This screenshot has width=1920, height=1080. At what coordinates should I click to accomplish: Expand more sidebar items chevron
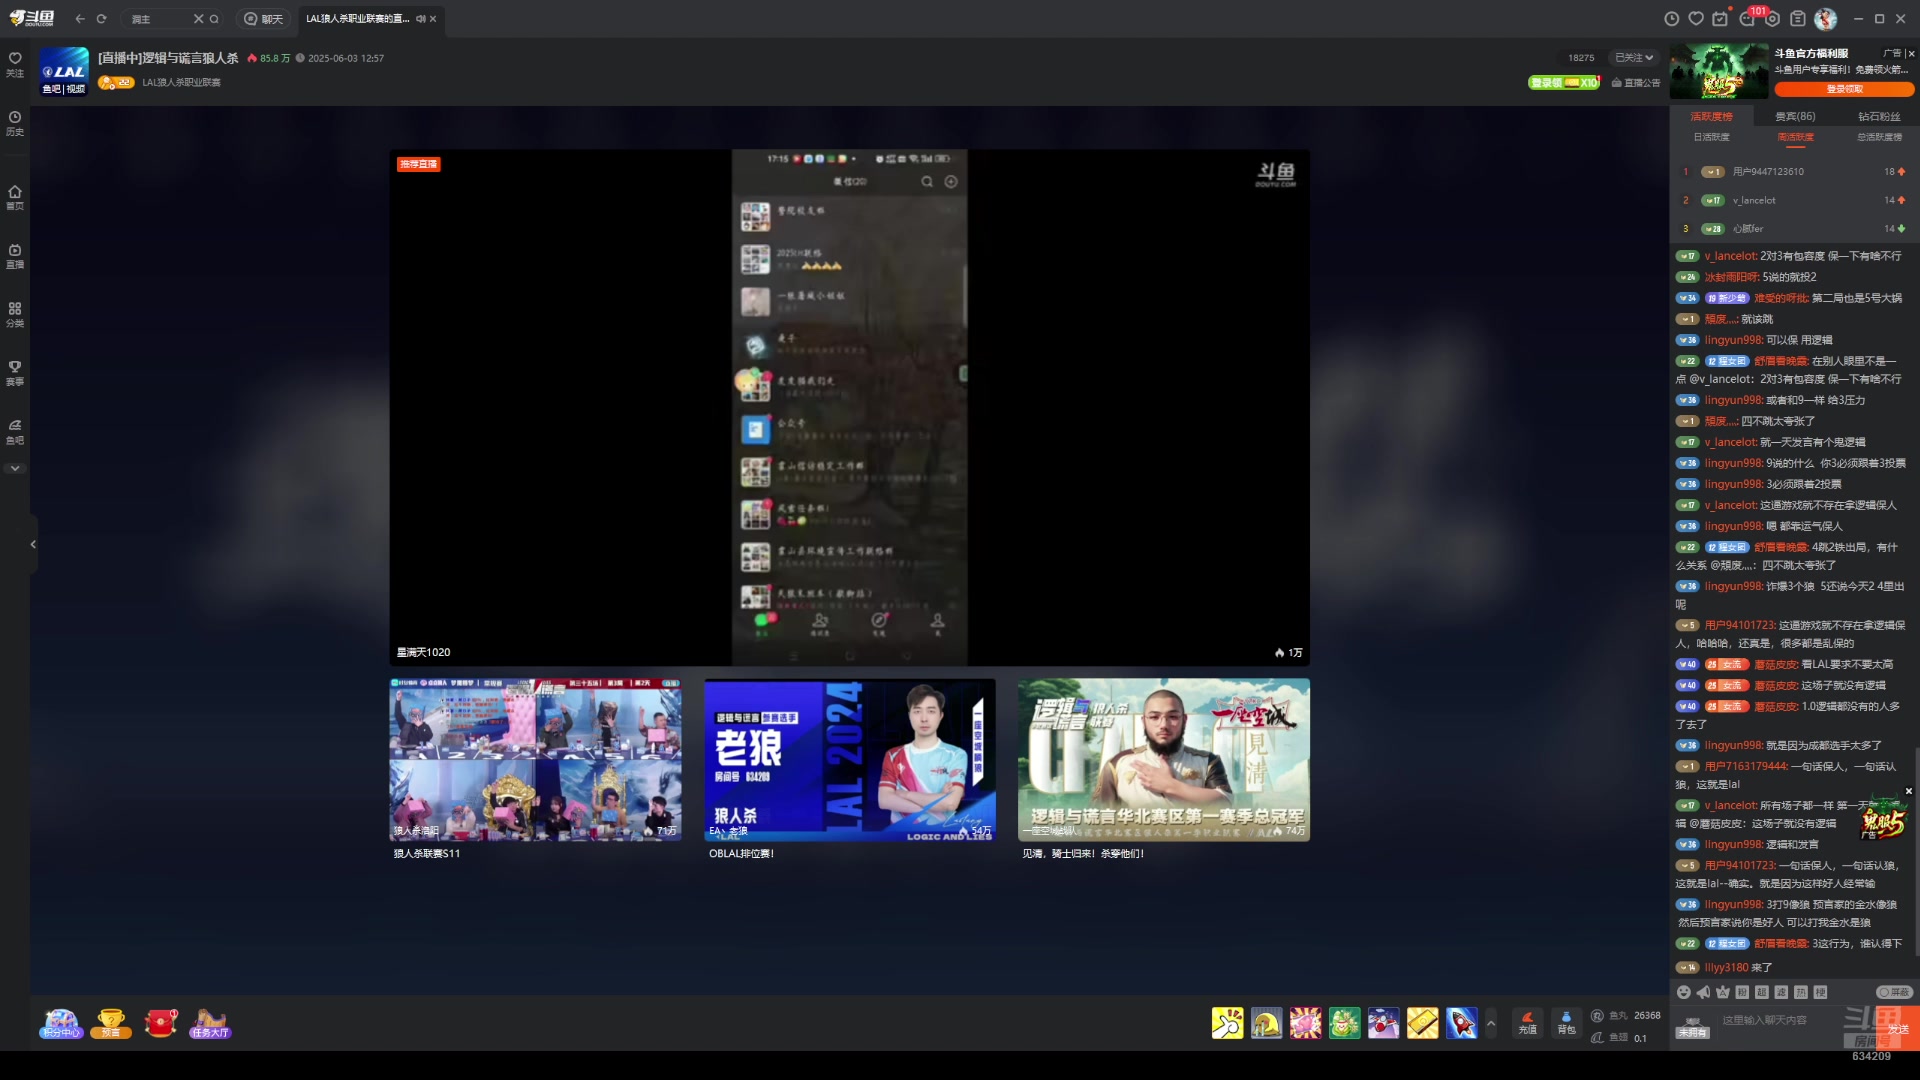[x=15, y=468]
